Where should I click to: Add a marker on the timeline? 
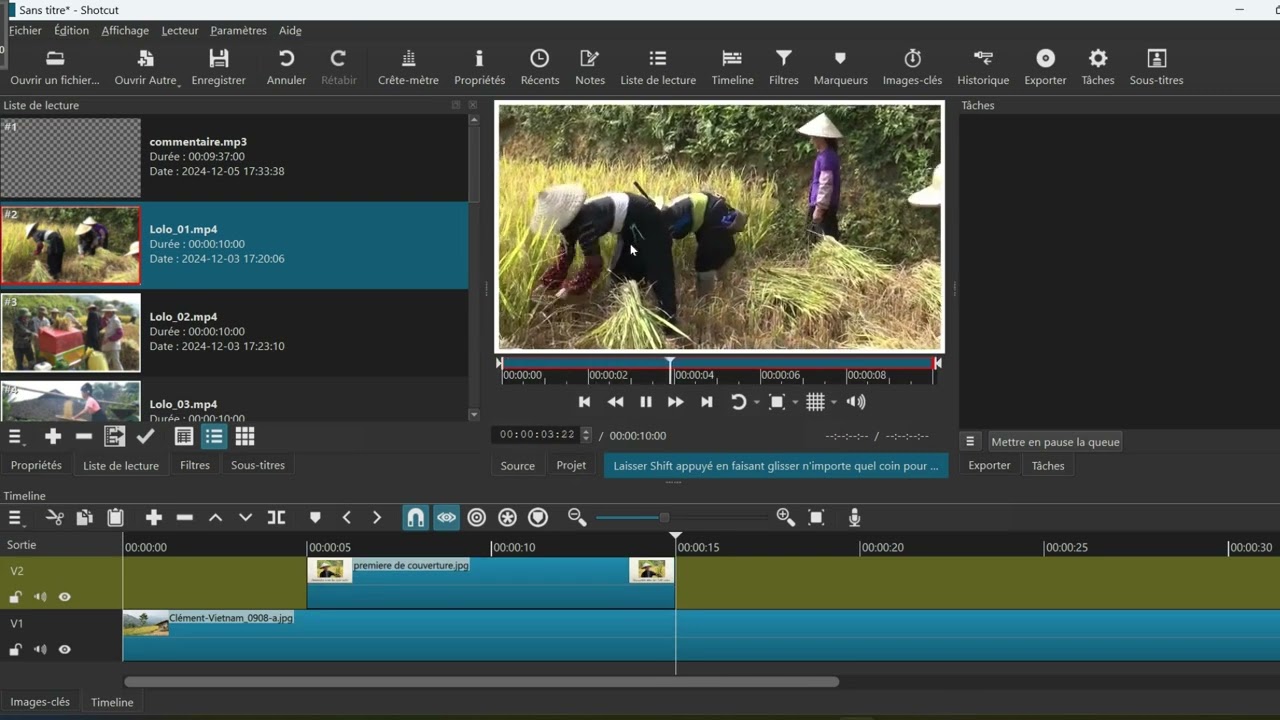(315, 517)
